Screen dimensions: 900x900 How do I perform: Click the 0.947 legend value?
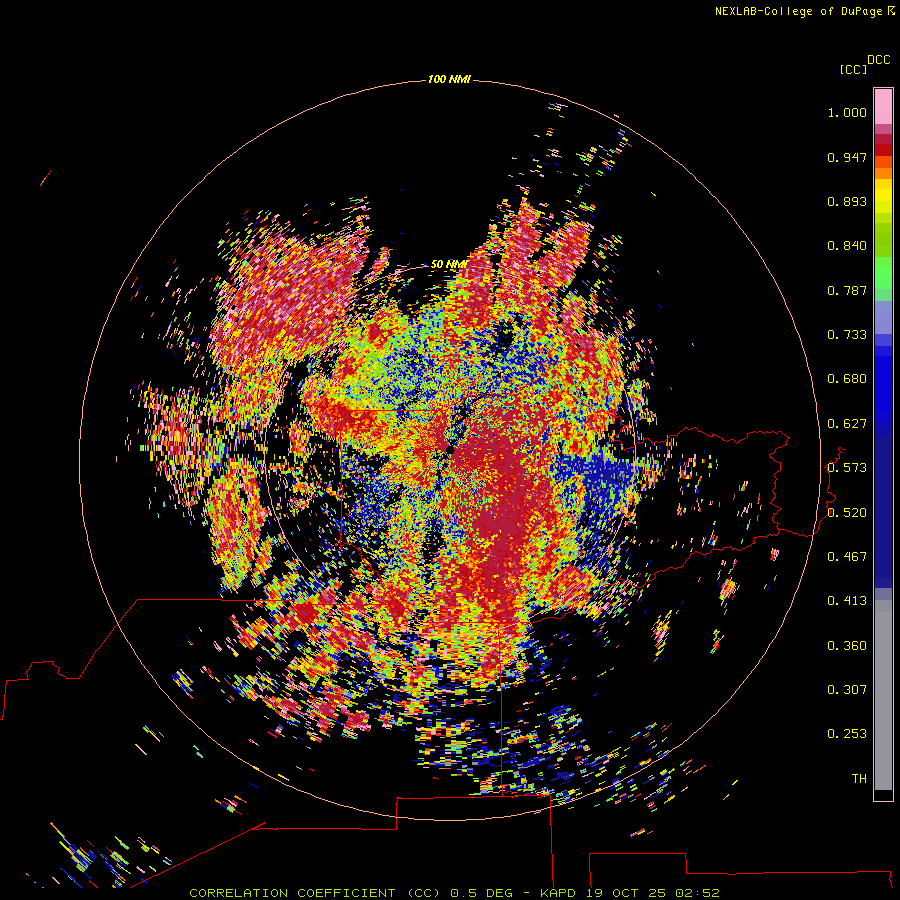tap(847, 157)
